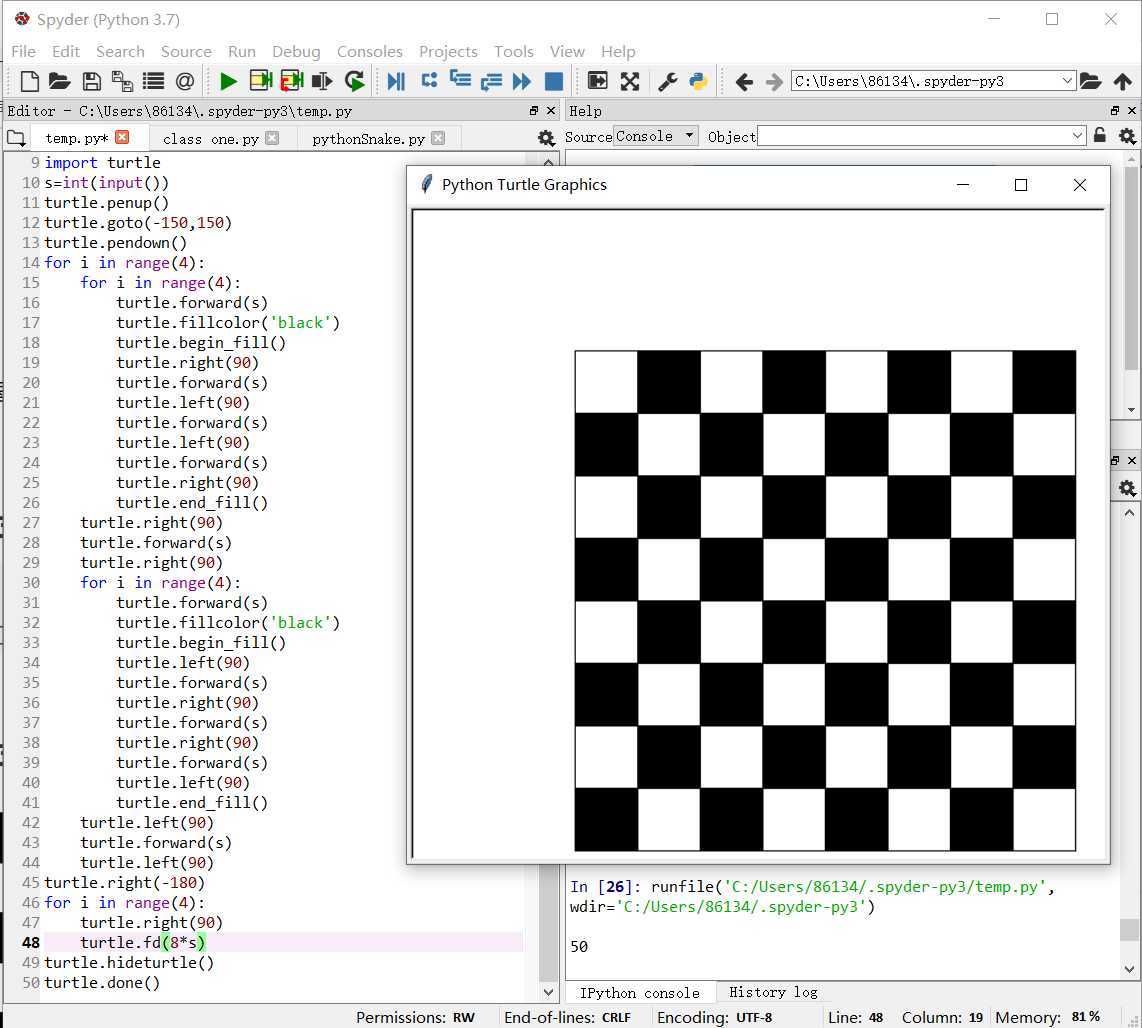Viewport: 1142px width, 1028px height.
Task: Click the editor scrollbar down arrow
Action: point(548,992)
